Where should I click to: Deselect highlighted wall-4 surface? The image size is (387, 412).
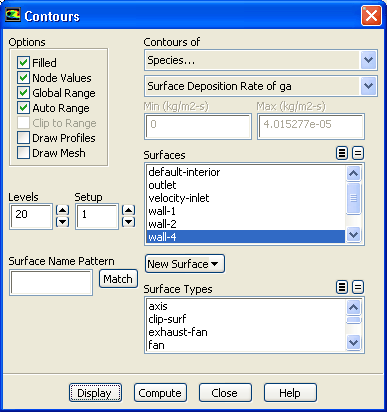pyautogui.click(x=246, y=237)
